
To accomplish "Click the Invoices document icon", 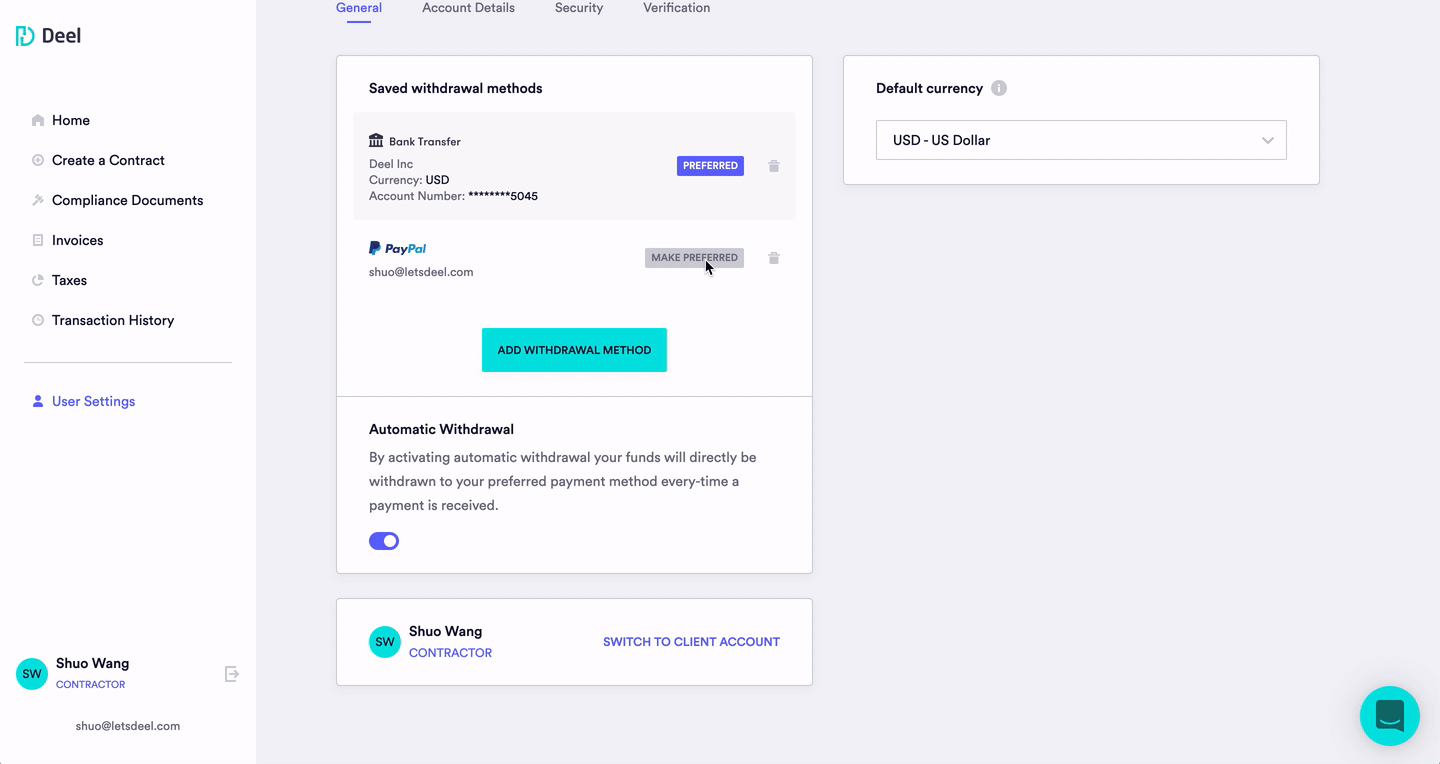I will tap(38, 240).
